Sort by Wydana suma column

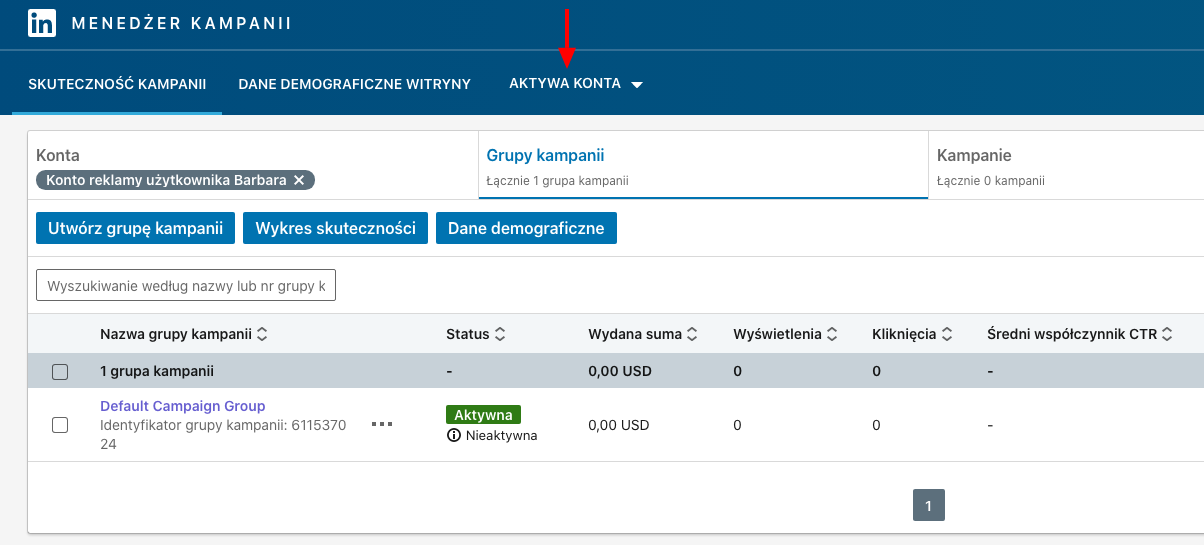tap(692, 335)
